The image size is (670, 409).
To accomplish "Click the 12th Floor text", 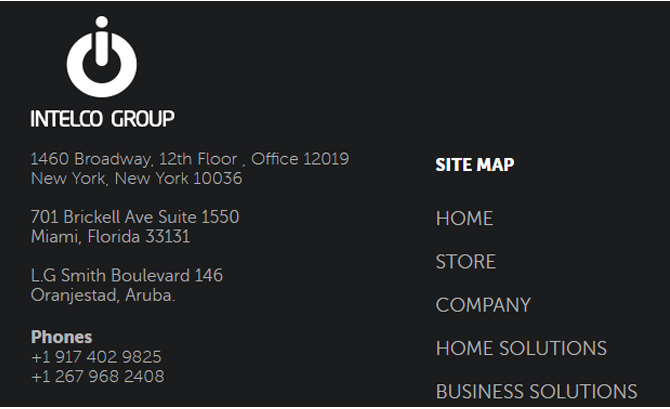I will (198, 159).
